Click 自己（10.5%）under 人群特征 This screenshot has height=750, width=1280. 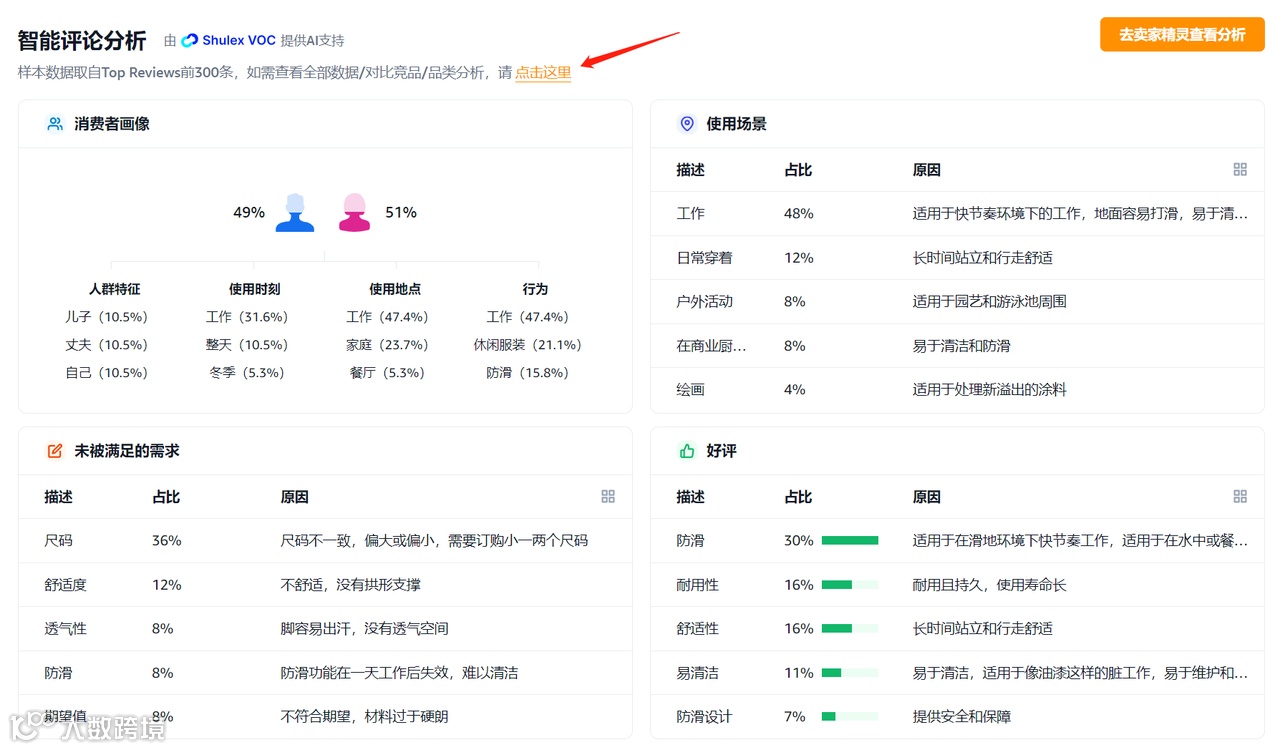[x=107, y=373]
